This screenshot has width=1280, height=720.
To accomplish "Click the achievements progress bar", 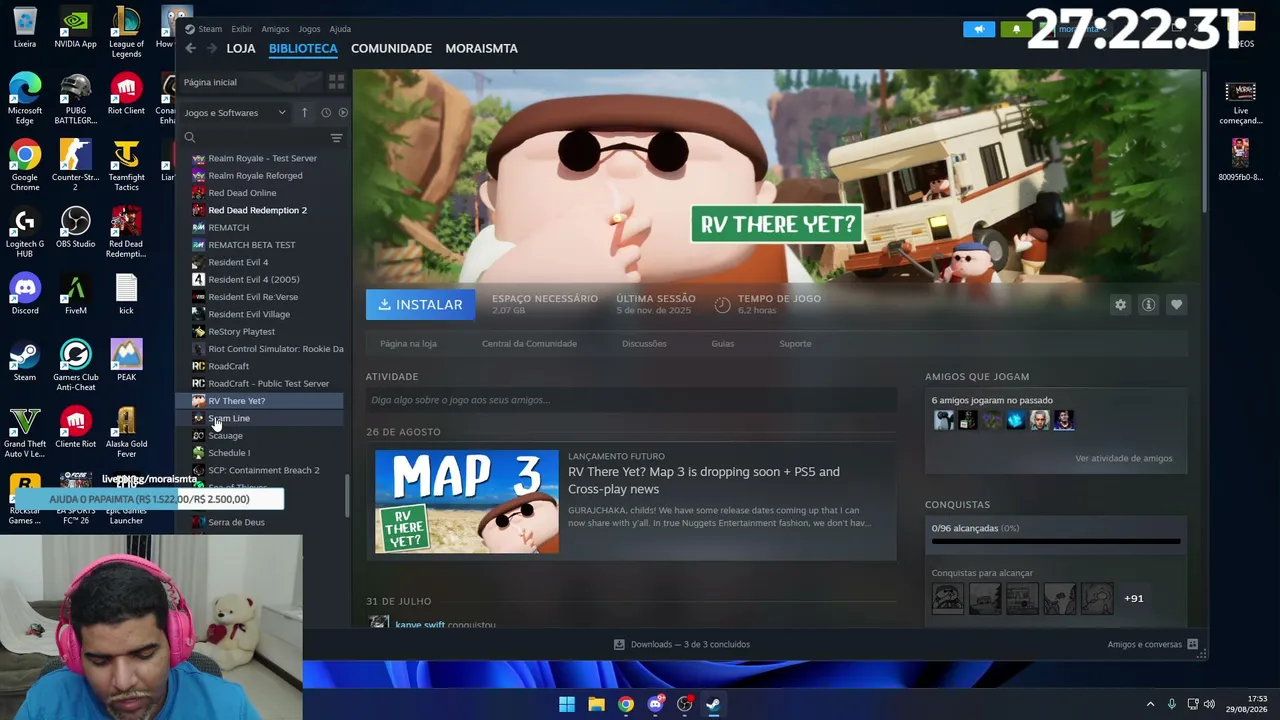I will (1056, 541).
